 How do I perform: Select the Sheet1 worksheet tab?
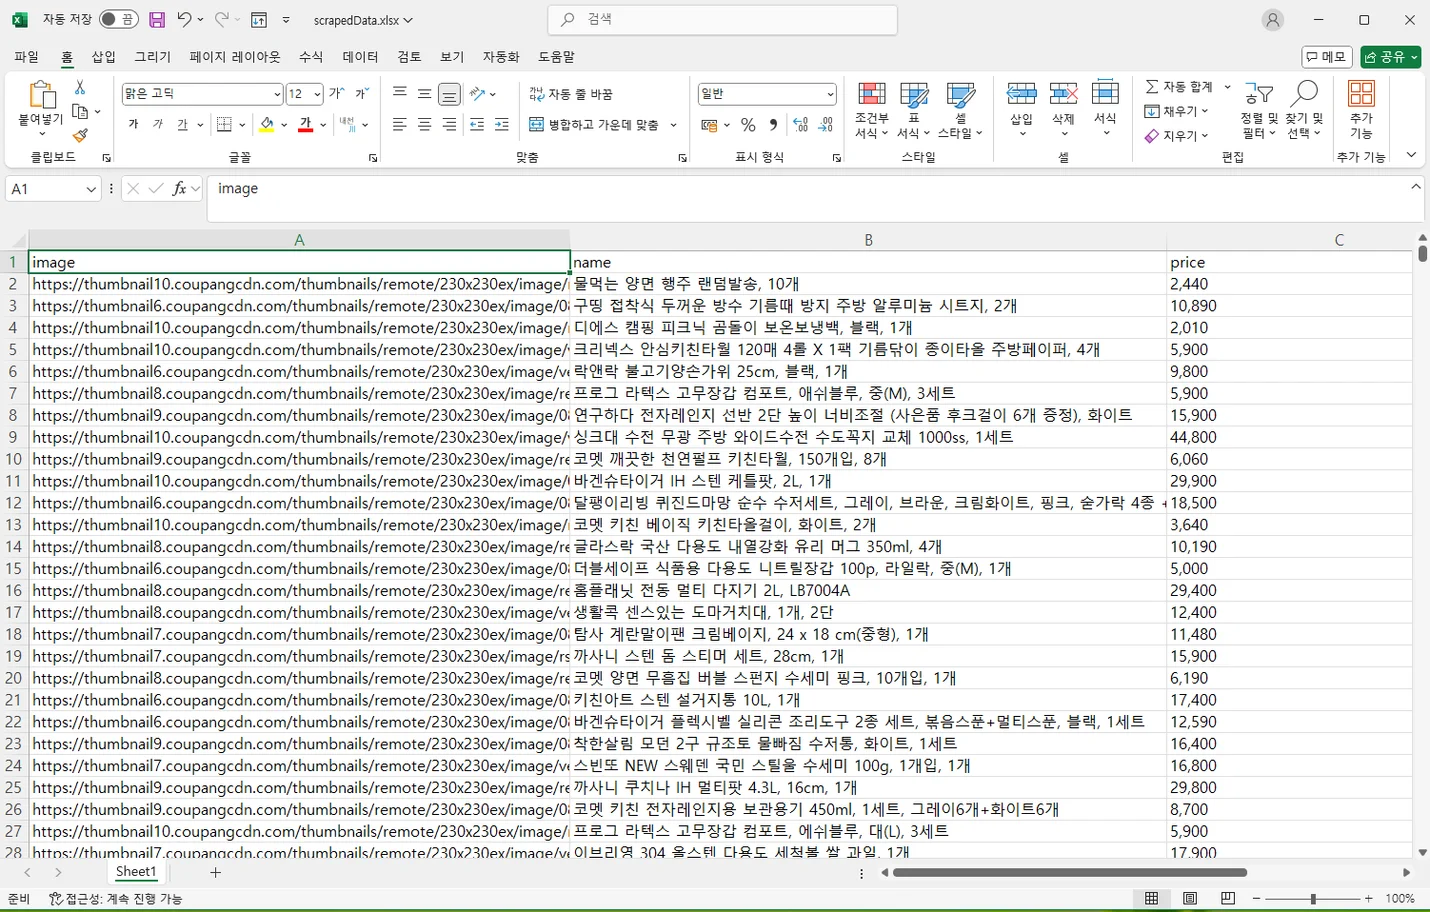136,872
